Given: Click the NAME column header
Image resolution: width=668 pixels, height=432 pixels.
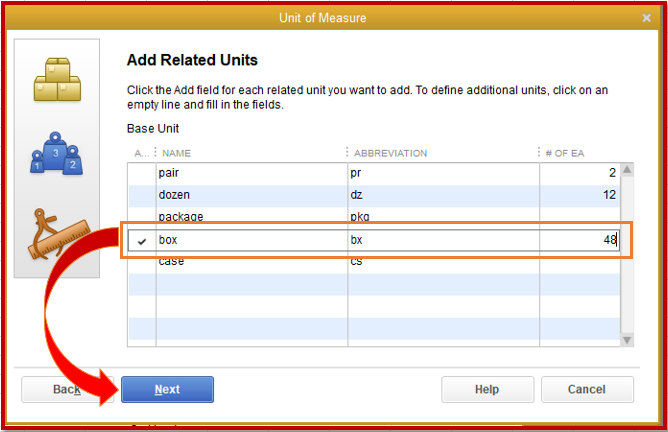Looking at the screenshot, I should pos(176,153).
